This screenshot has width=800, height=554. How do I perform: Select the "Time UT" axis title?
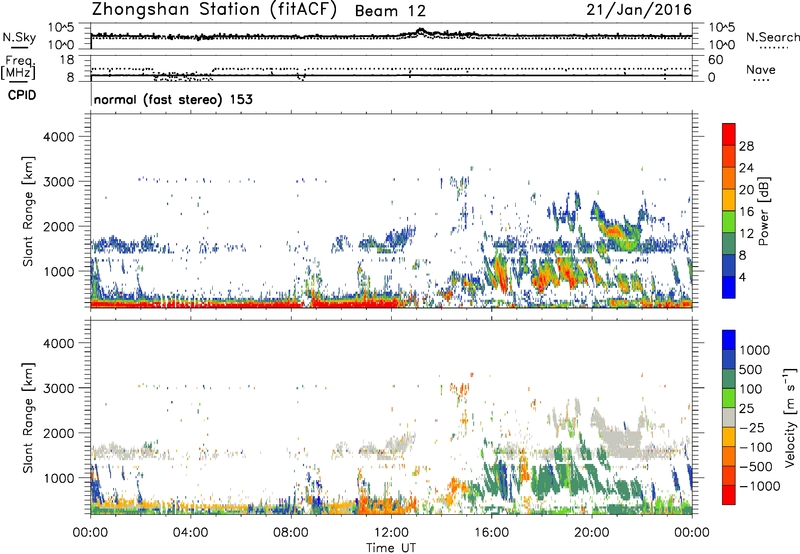[x=391, y=548]
